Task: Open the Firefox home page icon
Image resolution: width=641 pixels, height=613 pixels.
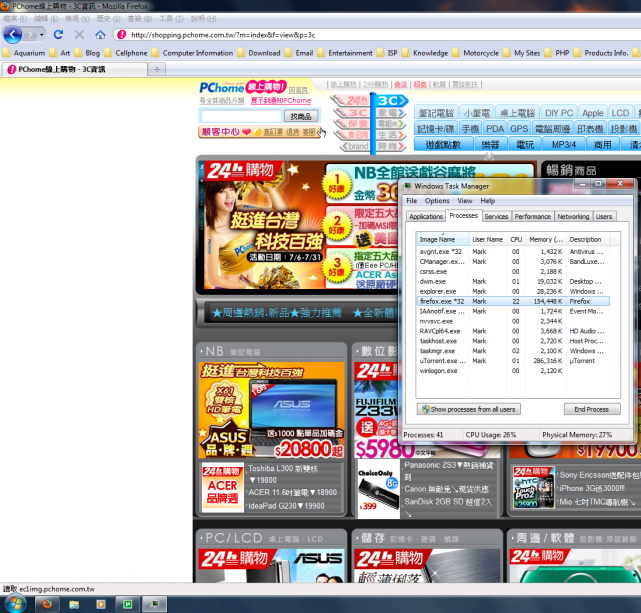Action: (x=100, y=35)
